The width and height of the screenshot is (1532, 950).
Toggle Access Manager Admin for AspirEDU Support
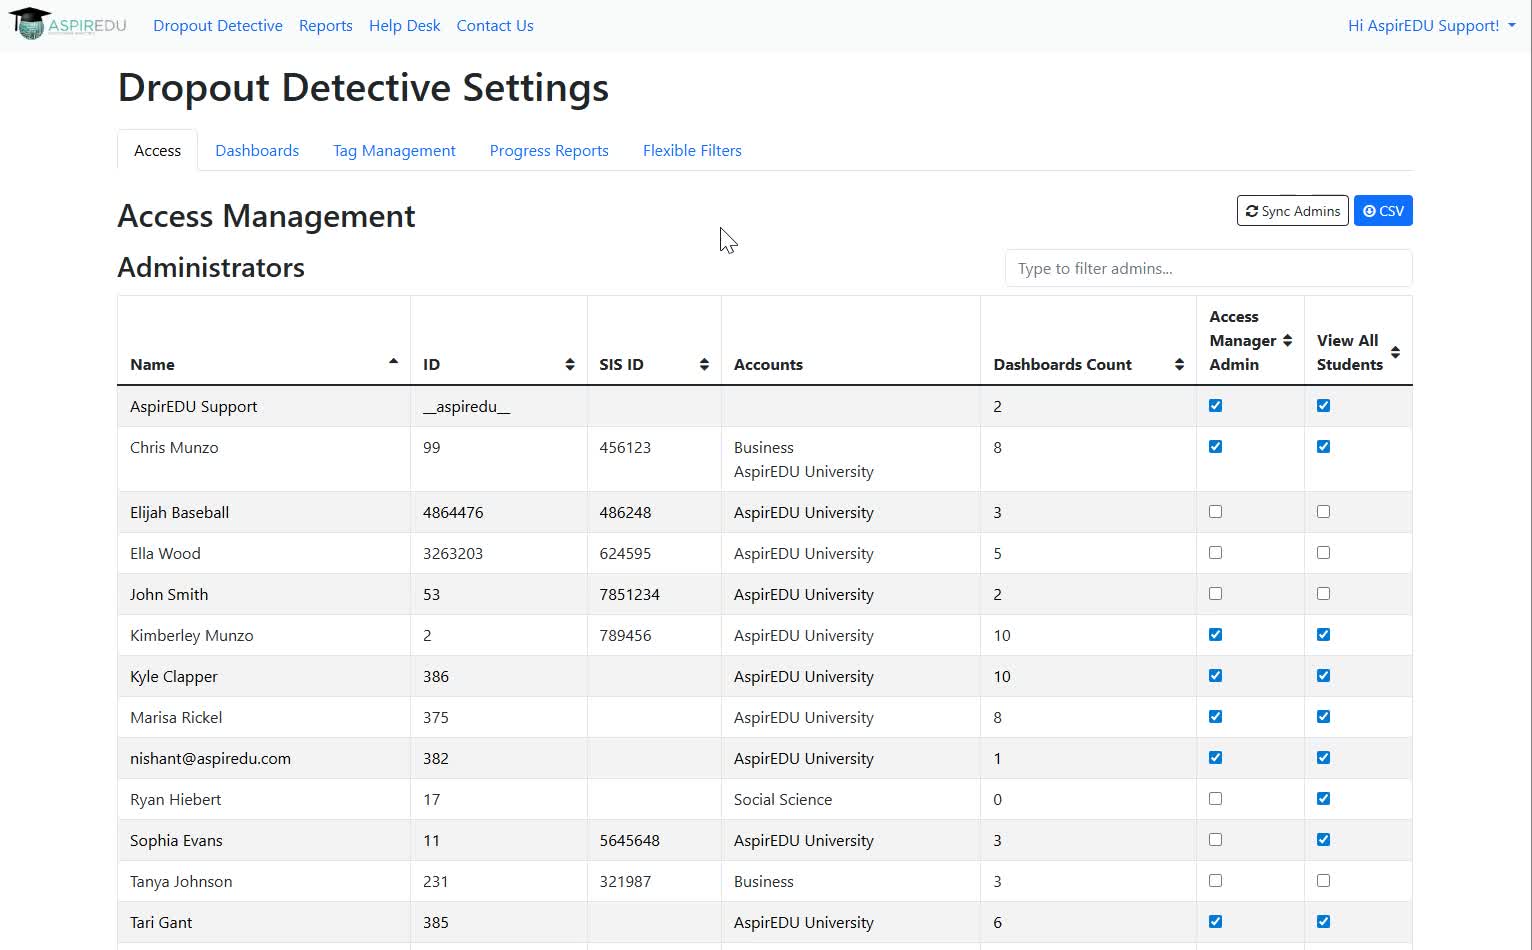[1215, 406]
